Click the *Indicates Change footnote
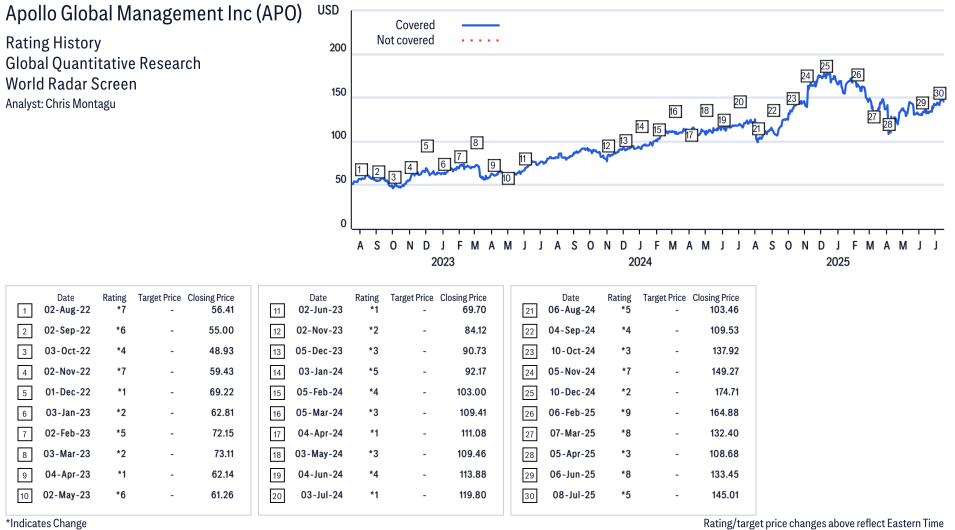The width and height of the screenshot is (955, 530). coord(46,523)
